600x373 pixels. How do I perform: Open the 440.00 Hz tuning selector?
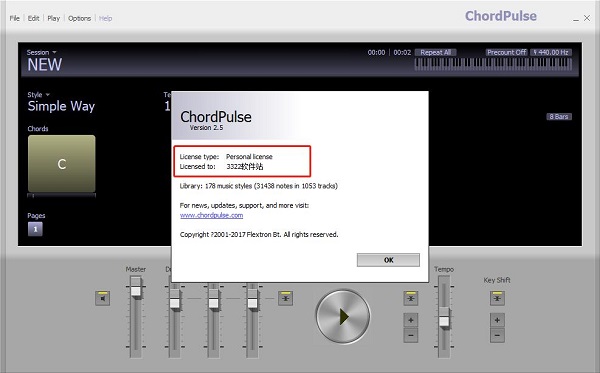point(551,52)
